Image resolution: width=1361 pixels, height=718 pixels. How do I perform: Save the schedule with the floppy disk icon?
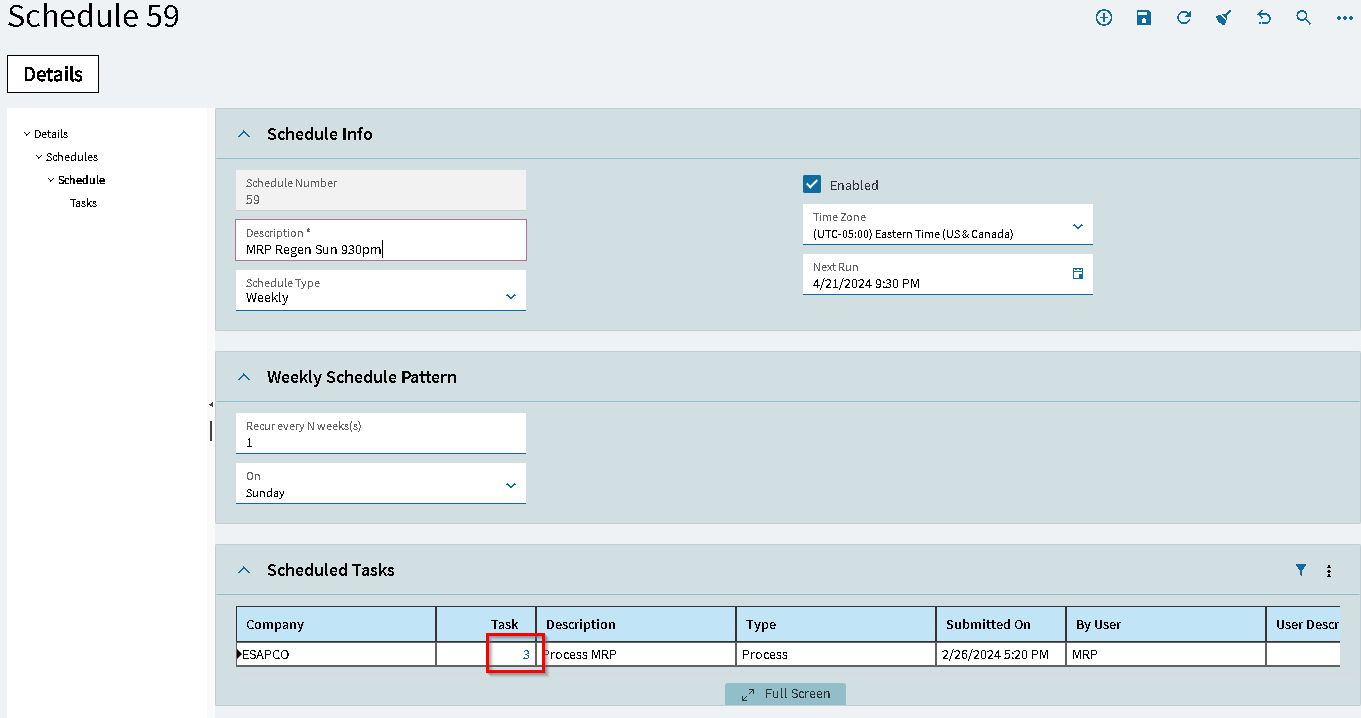point(1144,17)
